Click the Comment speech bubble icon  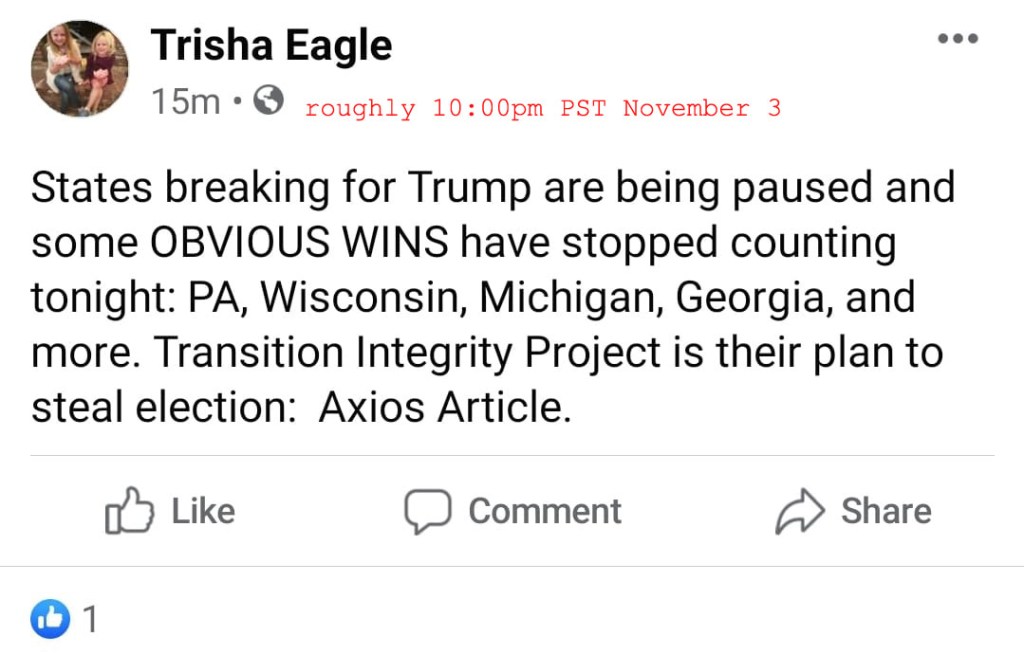[429, 511]
